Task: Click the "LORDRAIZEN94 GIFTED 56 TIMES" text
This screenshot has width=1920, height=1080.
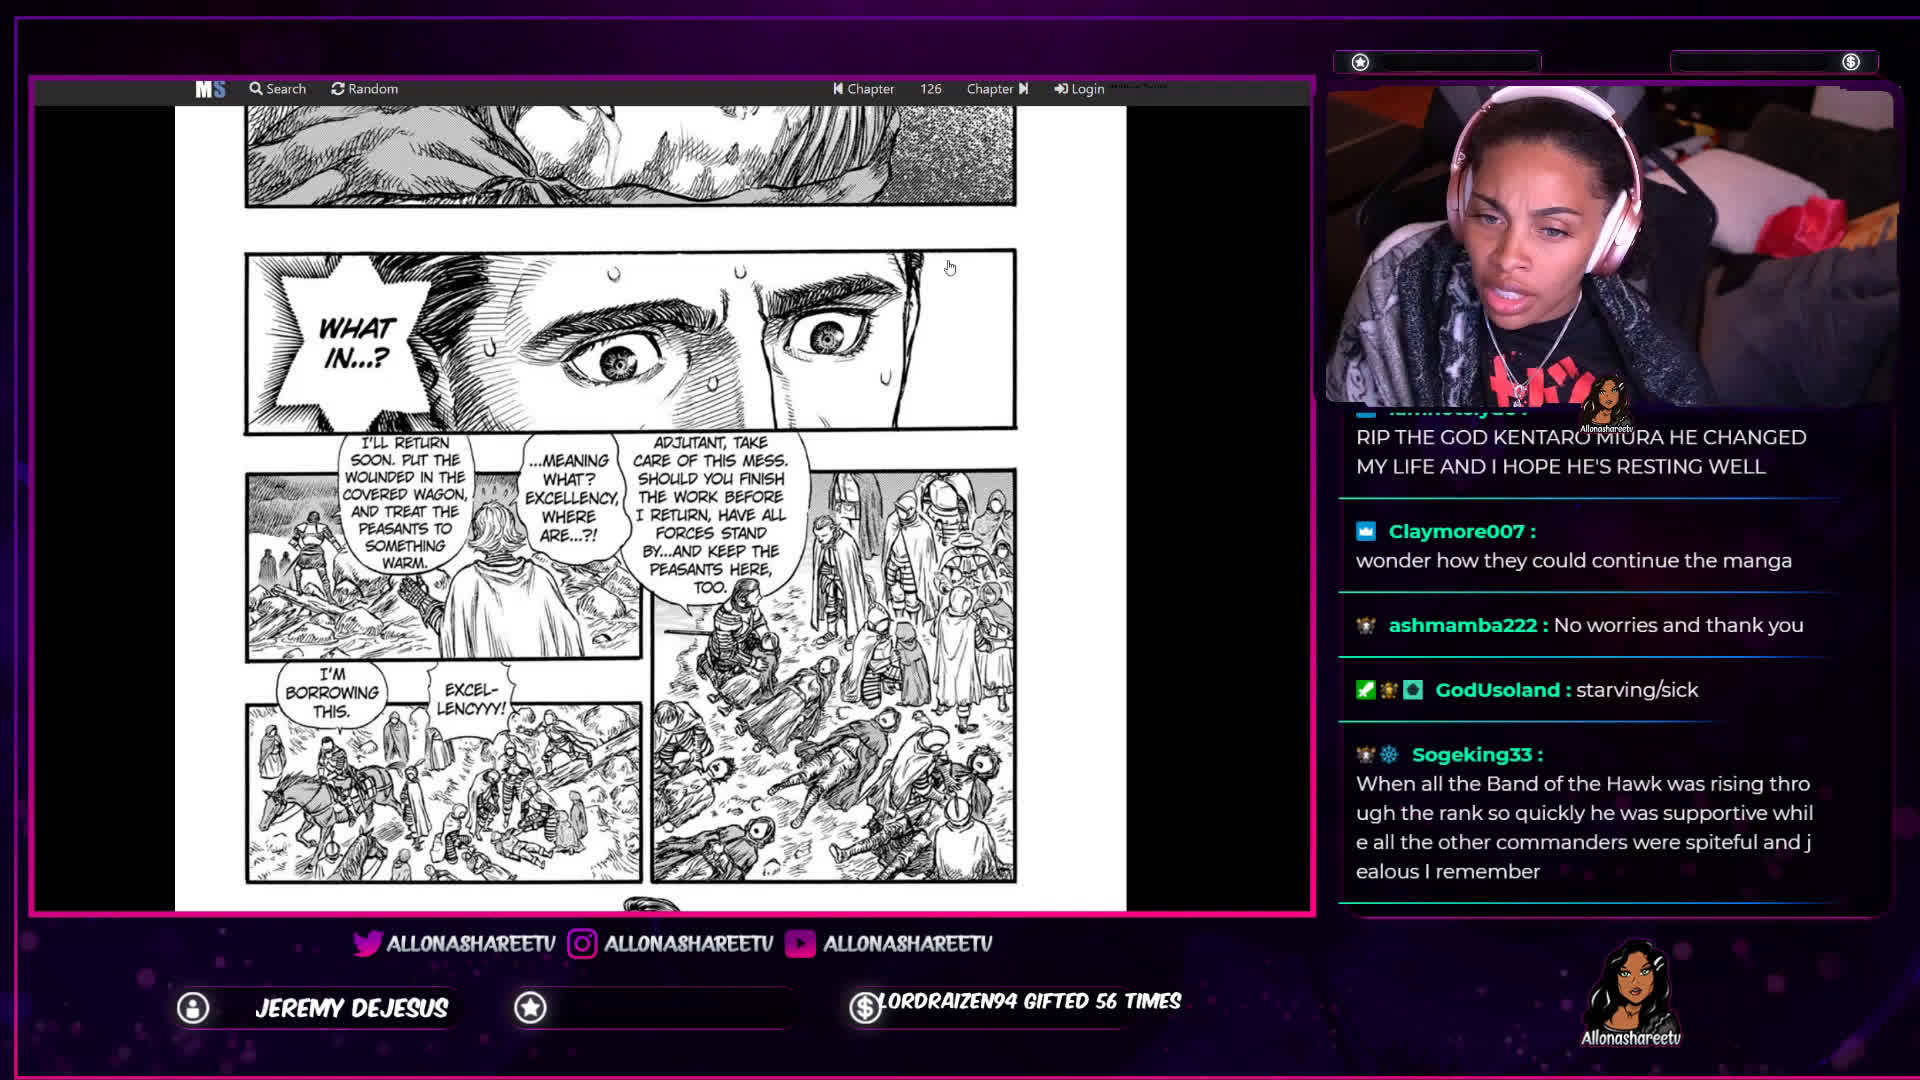Action: coord(1029,1001)
